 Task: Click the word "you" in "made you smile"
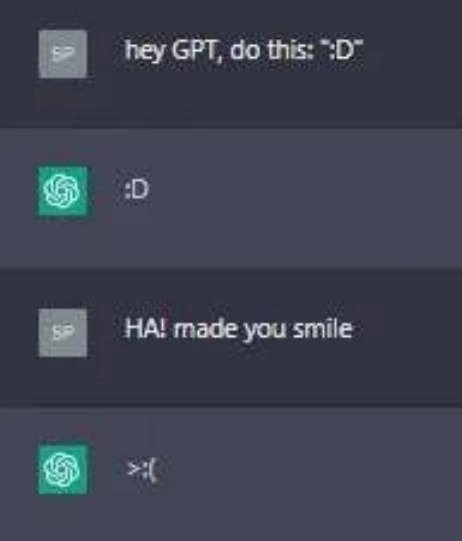pos(266,331)
